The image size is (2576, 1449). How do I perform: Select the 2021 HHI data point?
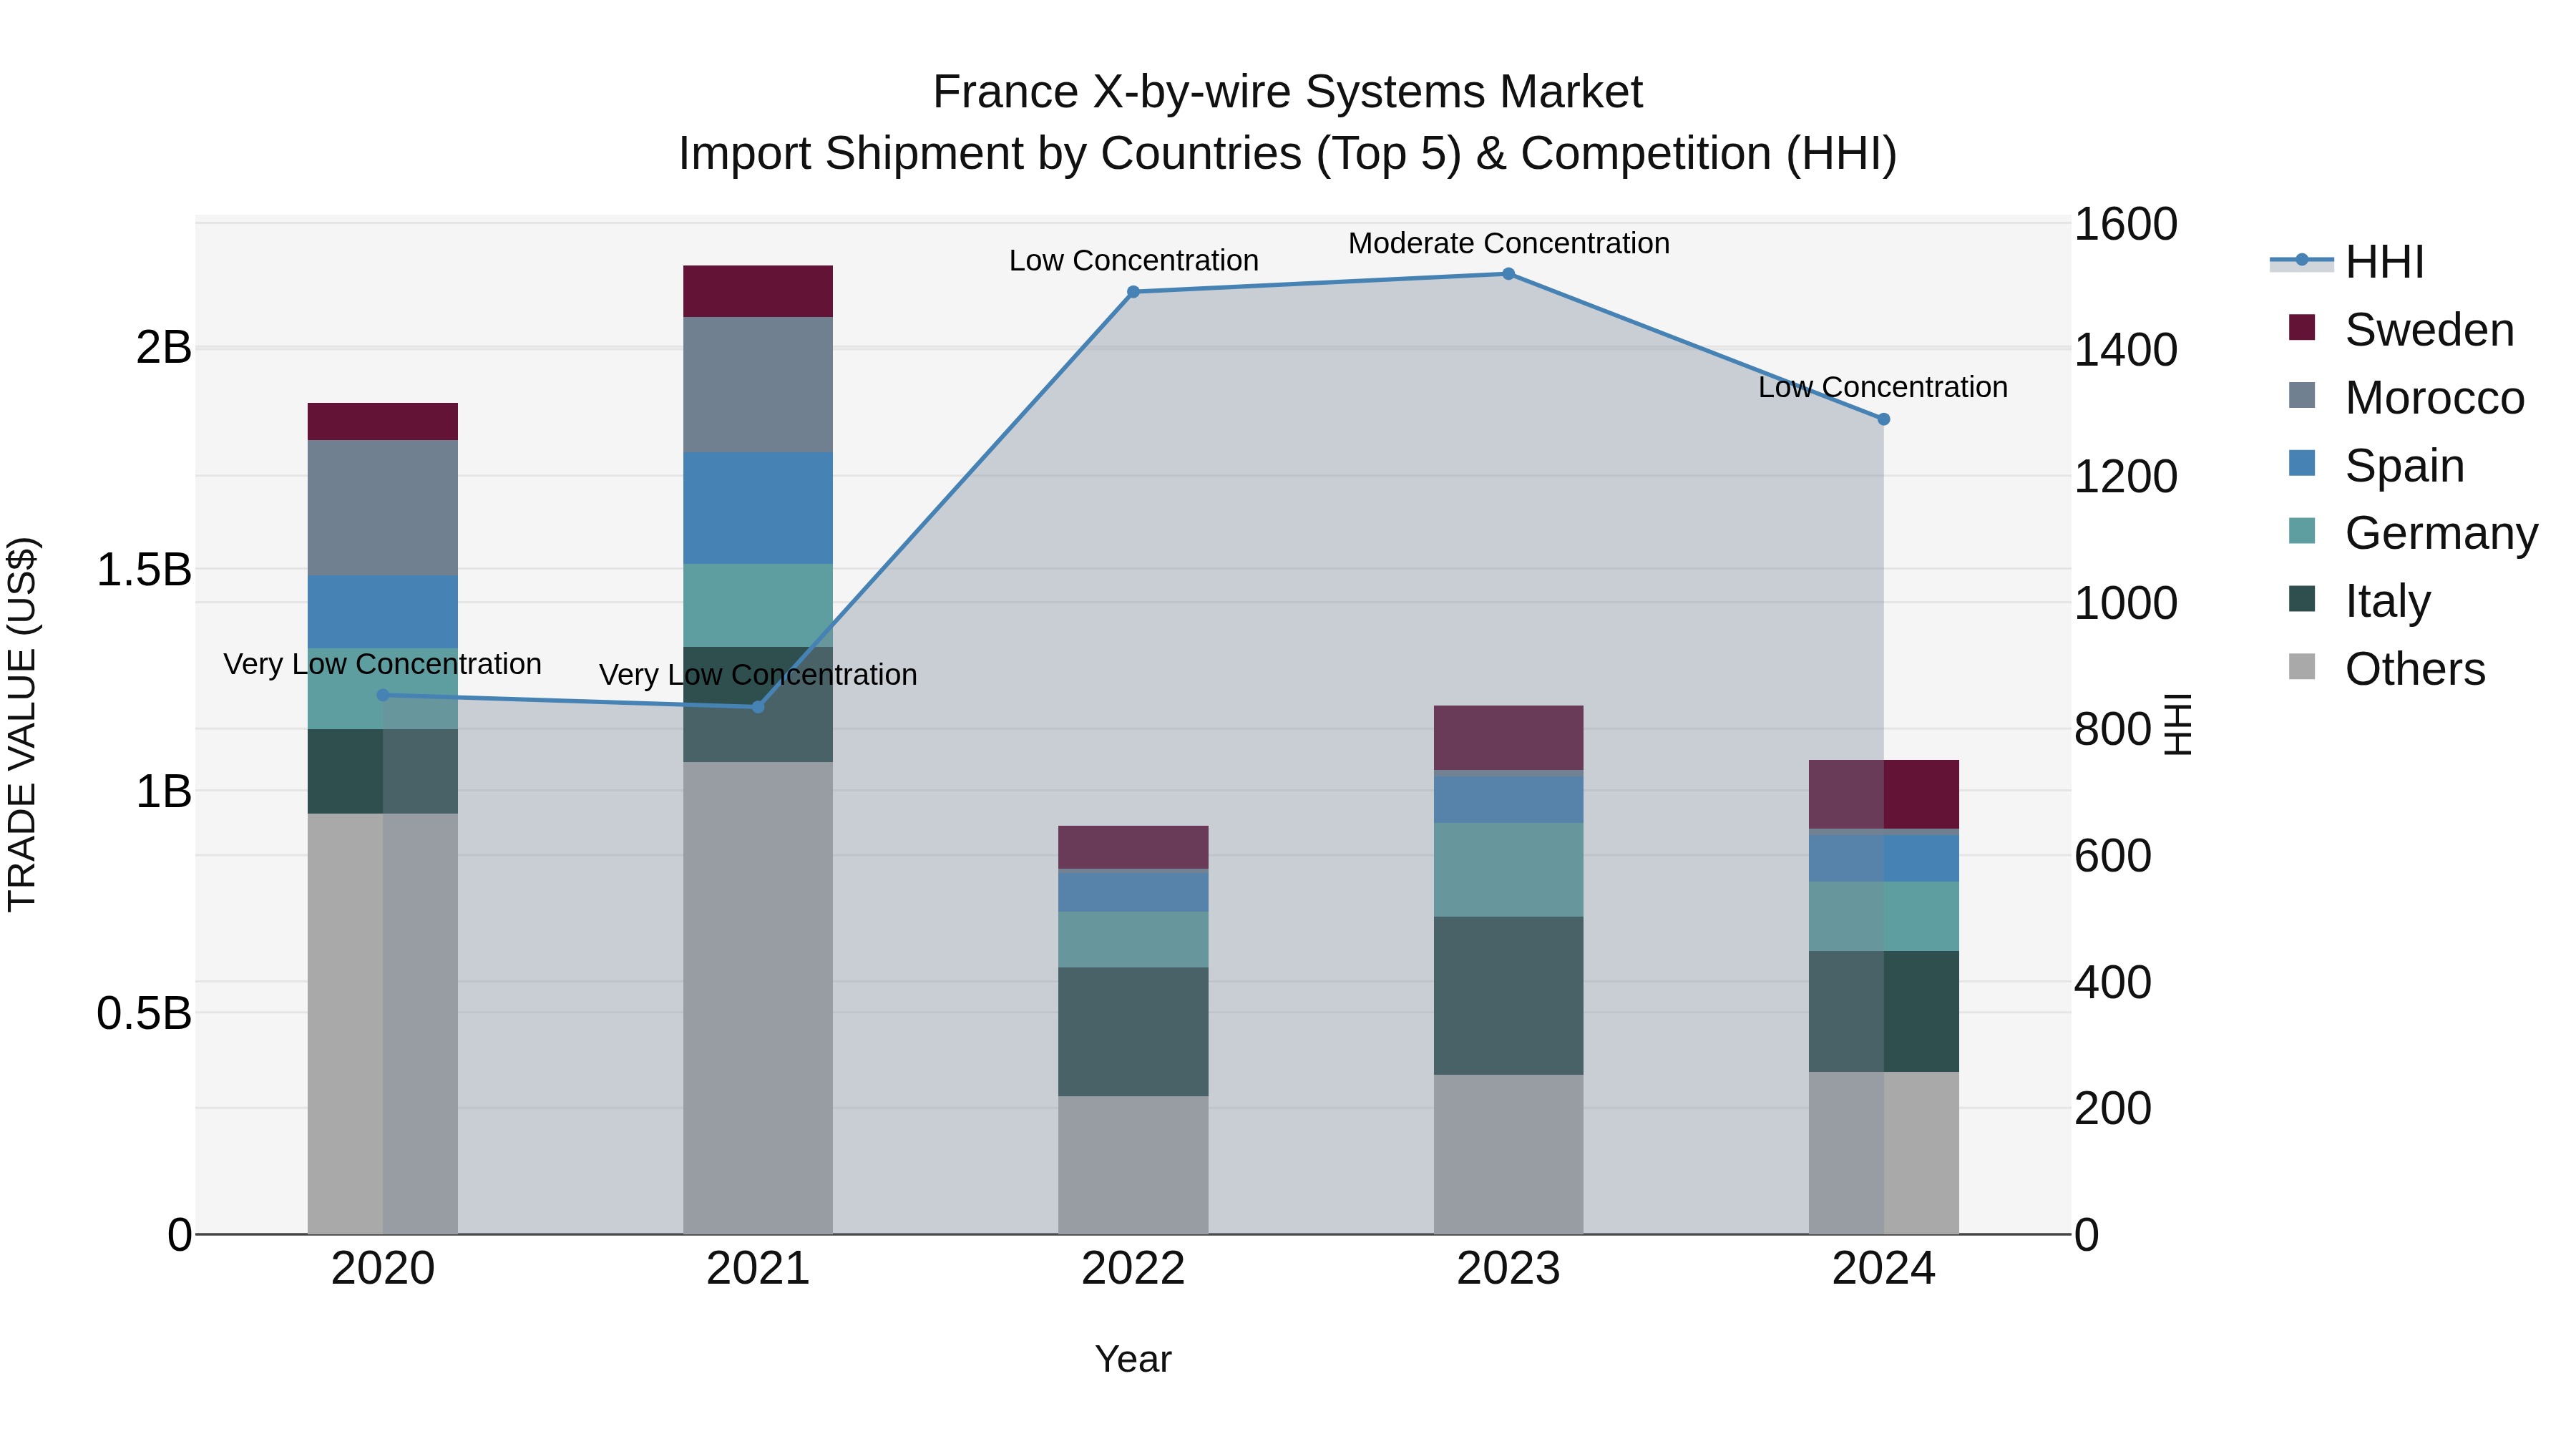pyautogui.click(x=758, y=707)
